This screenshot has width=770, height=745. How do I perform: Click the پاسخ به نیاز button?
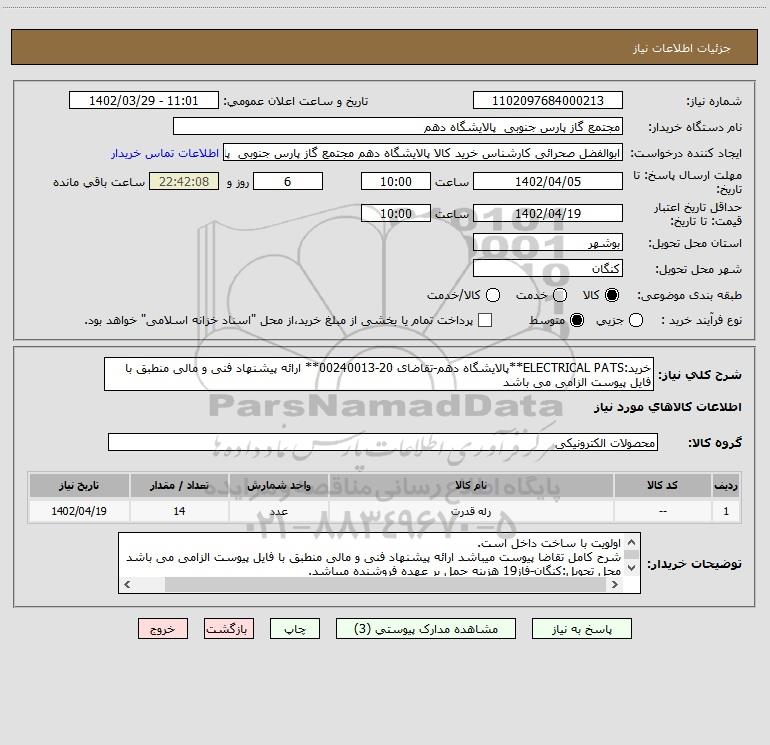tap(581, 629)
